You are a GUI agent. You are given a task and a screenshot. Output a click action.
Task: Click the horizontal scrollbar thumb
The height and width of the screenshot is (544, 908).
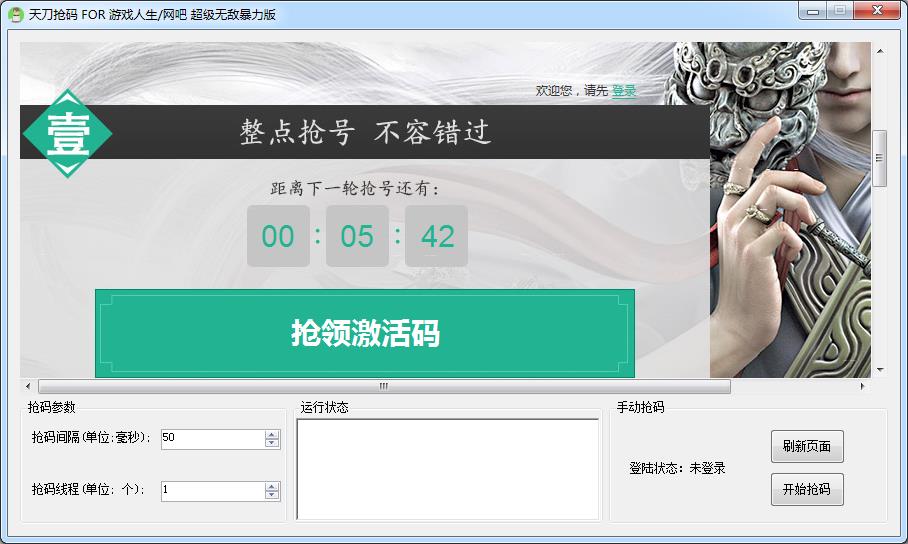click(384, 386)
